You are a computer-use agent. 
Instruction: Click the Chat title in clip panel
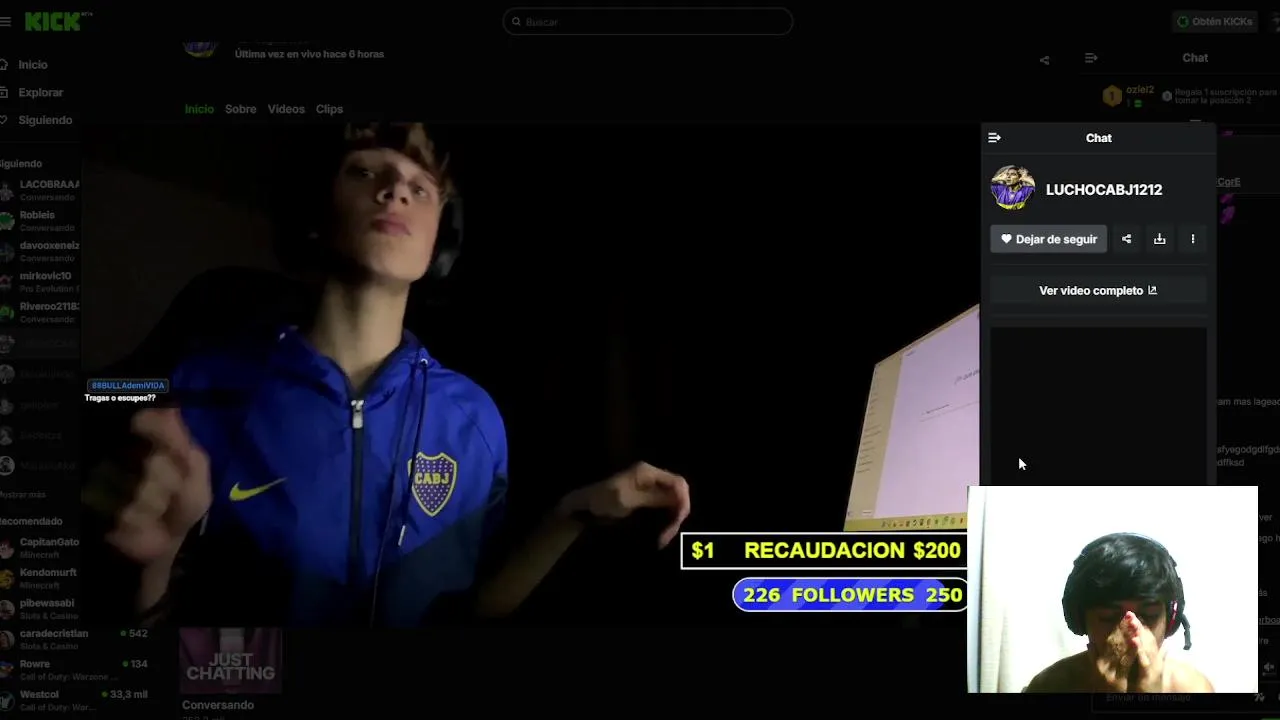(x=1099, y=138)
